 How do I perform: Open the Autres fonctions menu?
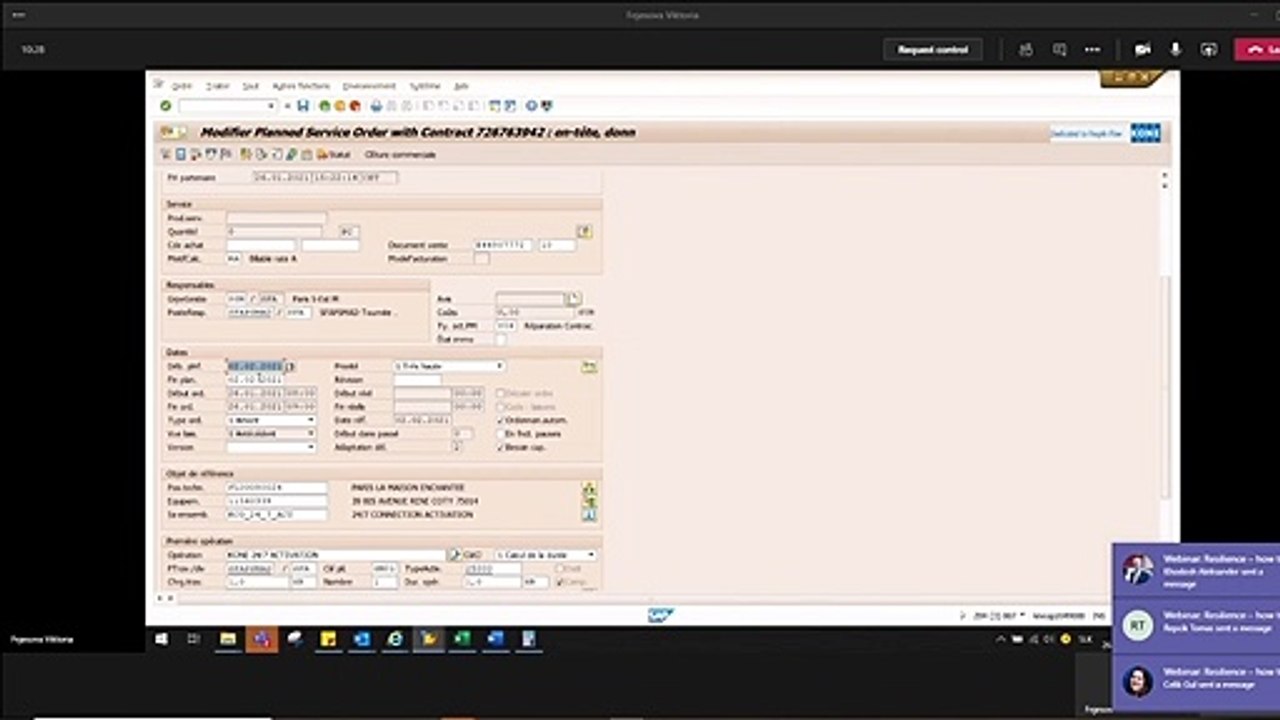(x=301, y=86)
